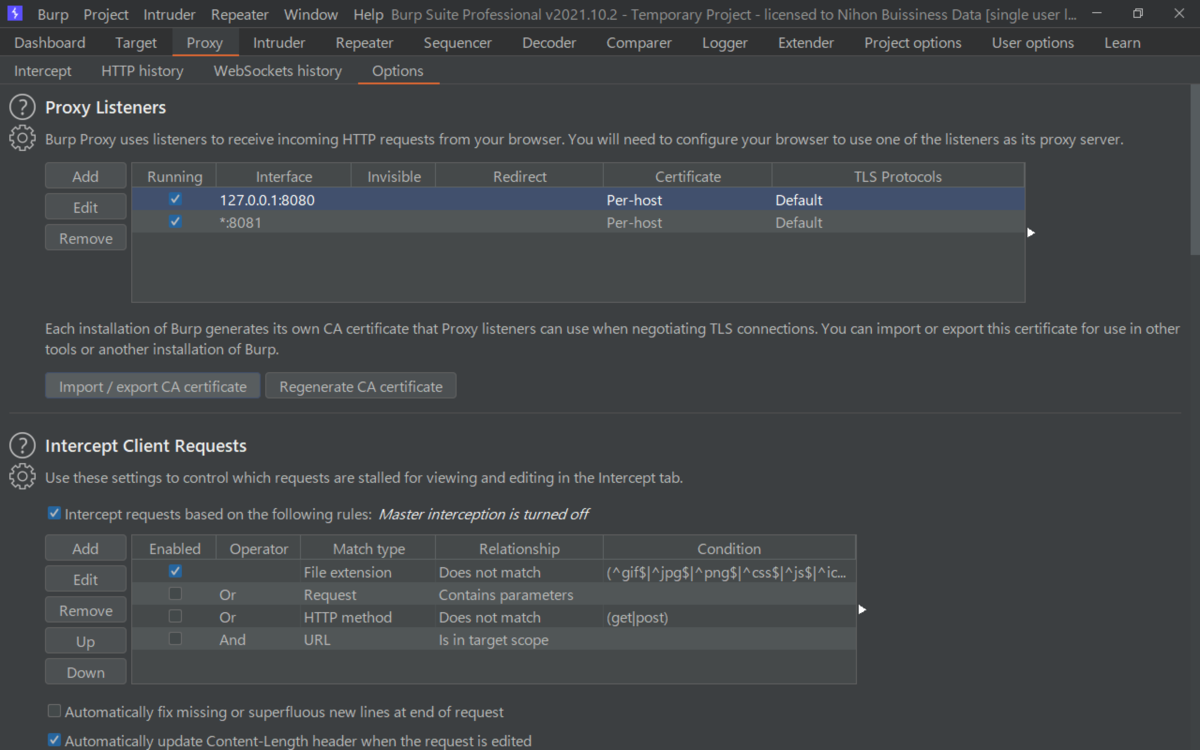This screenshot has width=1200, height=750.
Task: Edit the selected proxy listener
Action: pyautogui.click(x=86, y=207)
